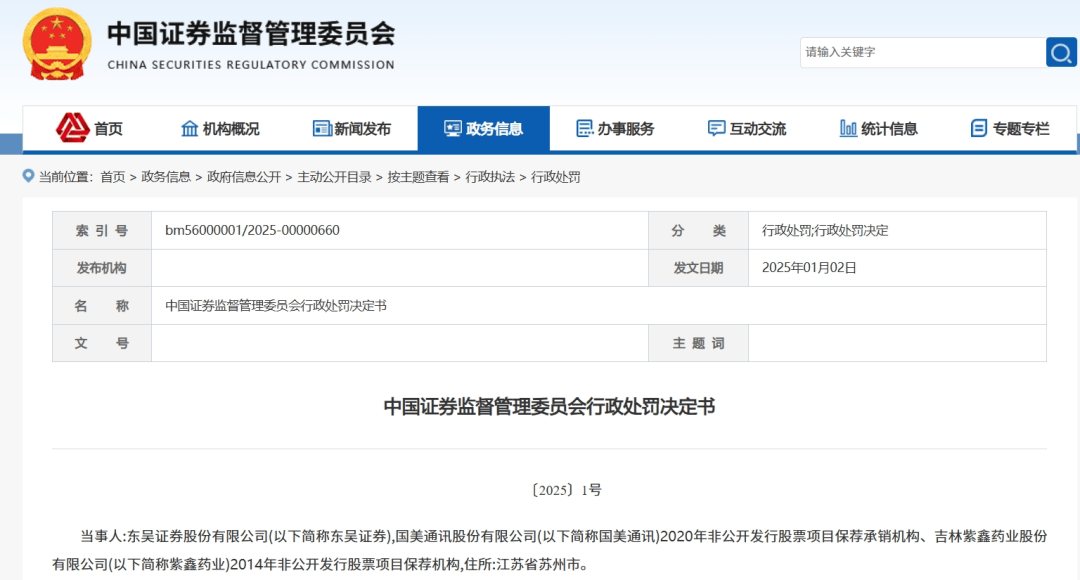Go to 政府信息公开 in the breadcrumb
Screen dimensions: 1080x580
pyautogui.click(x=244, y=177)
